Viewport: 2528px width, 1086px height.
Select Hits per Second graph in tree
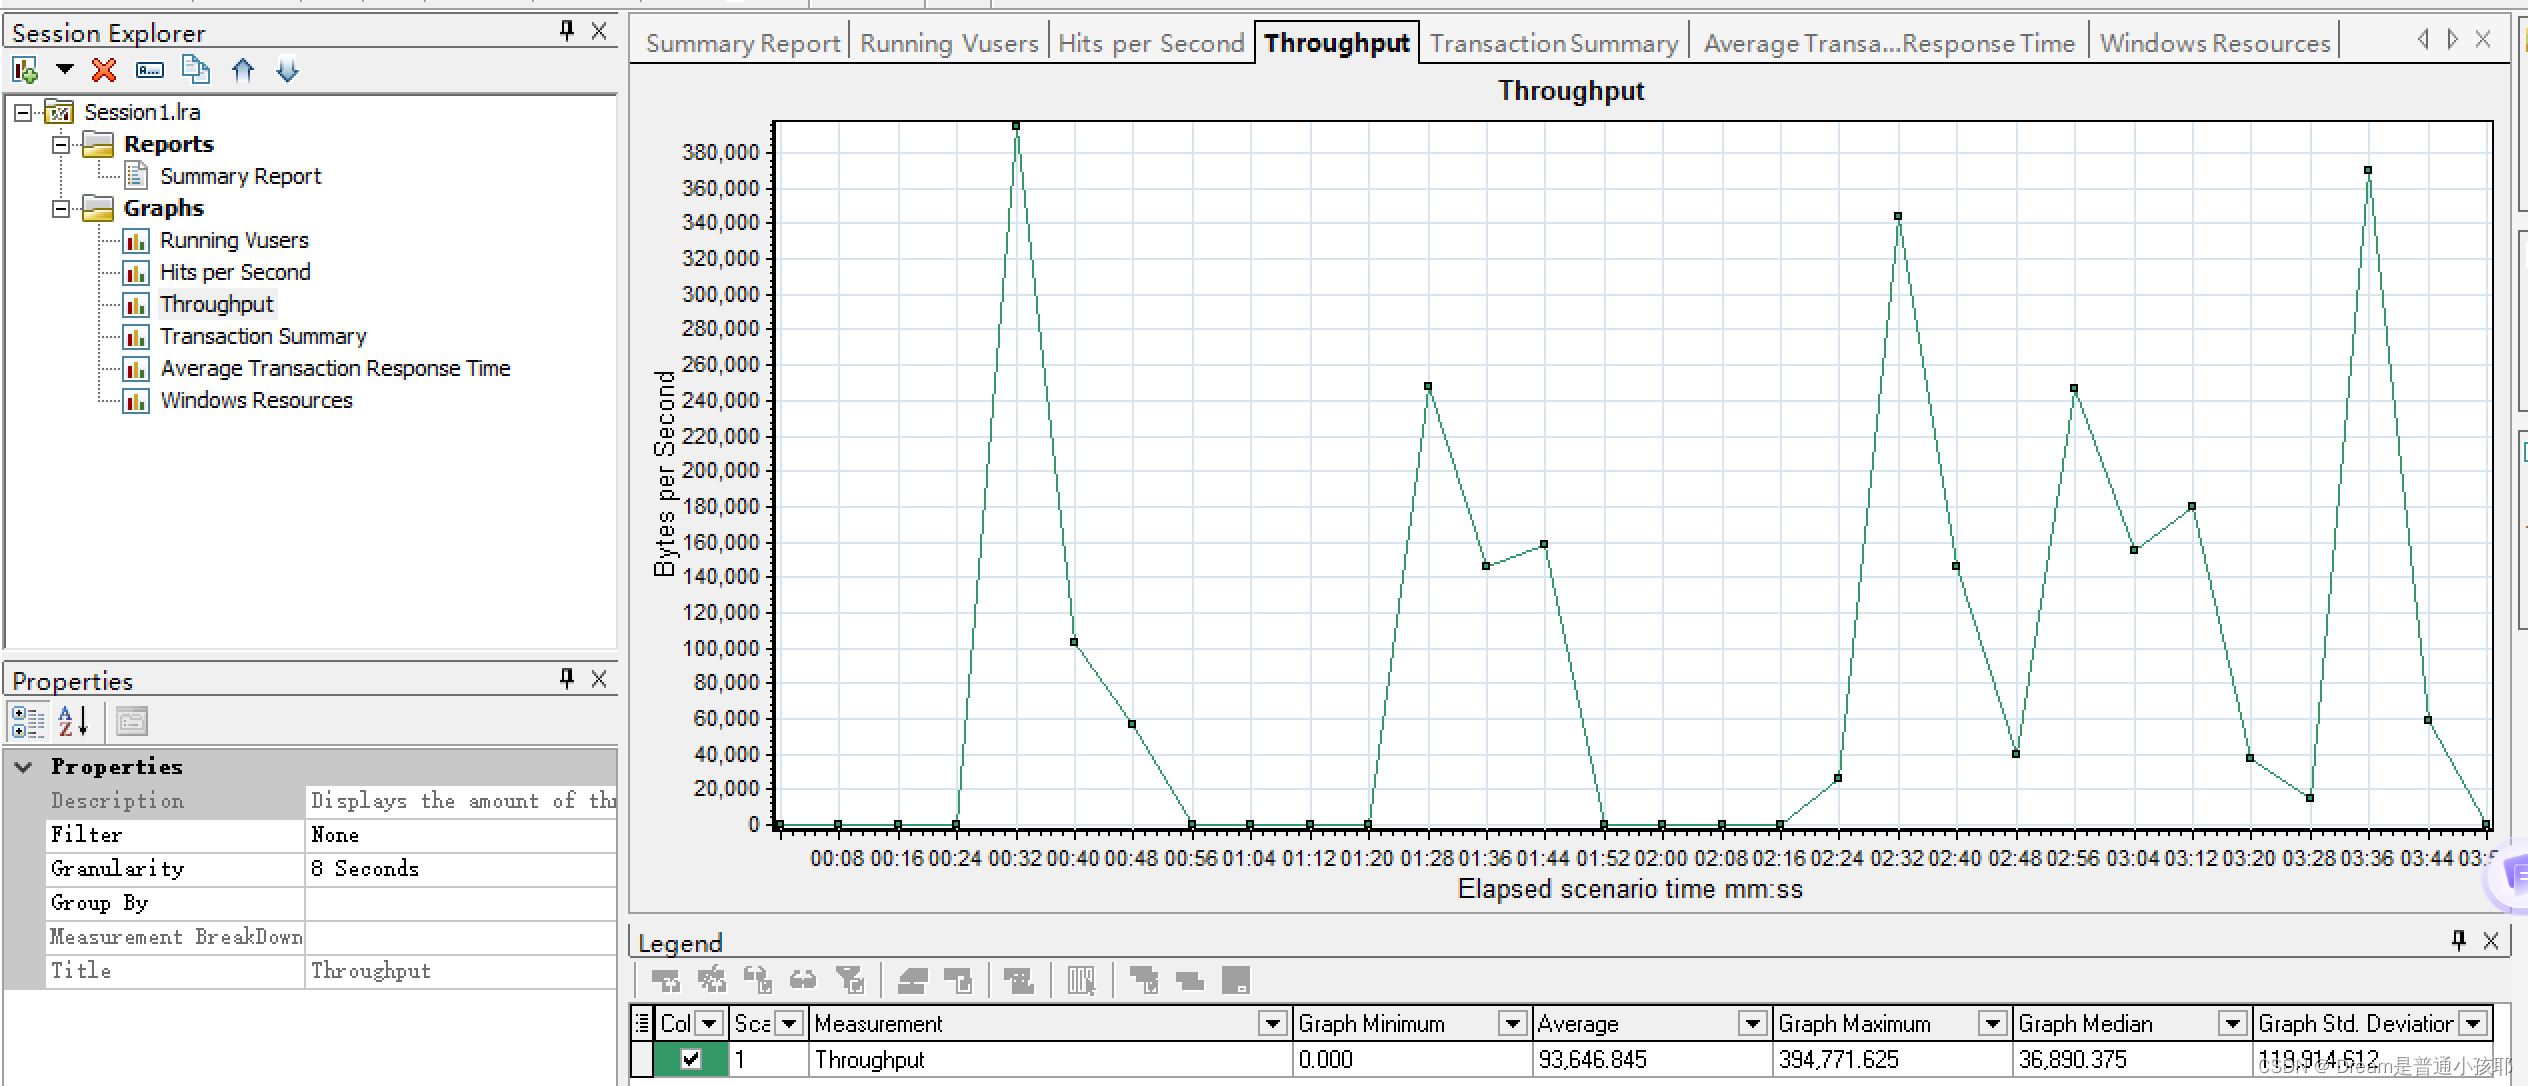(235, 272)
